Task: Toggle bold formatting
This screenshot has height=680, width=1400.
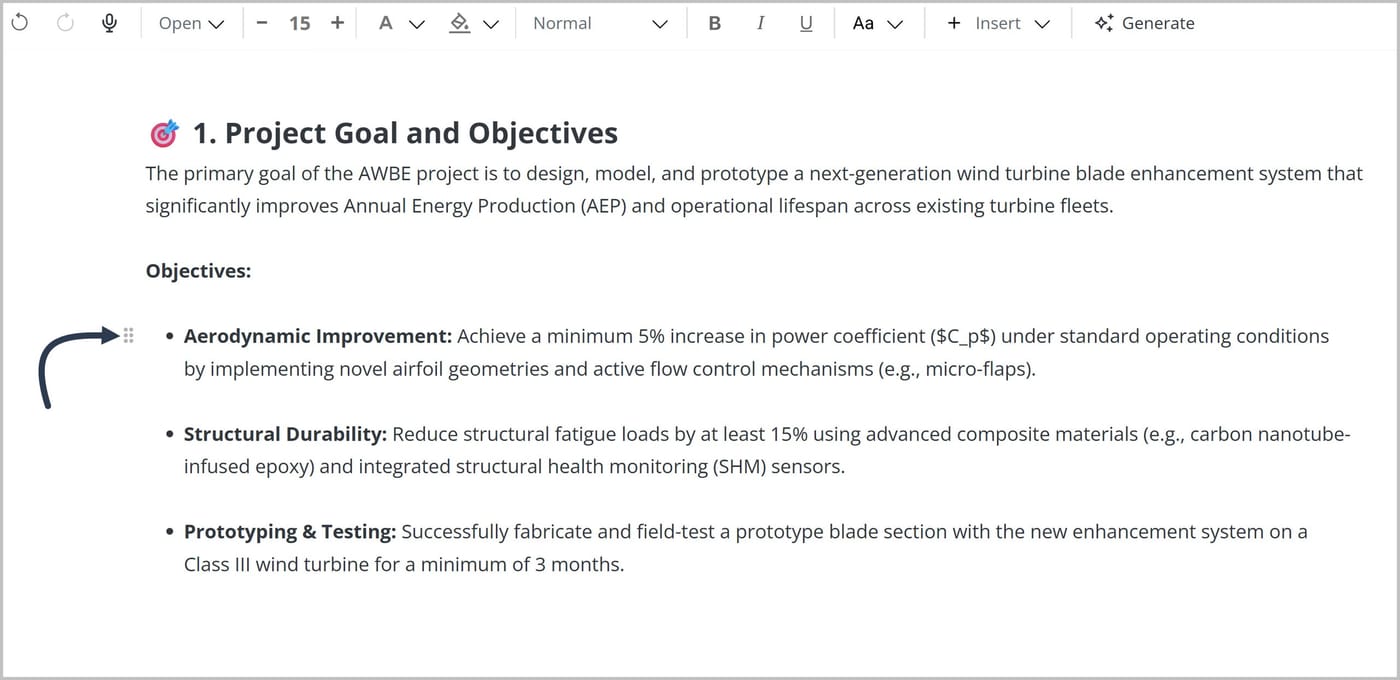Action: click(714, 23)
